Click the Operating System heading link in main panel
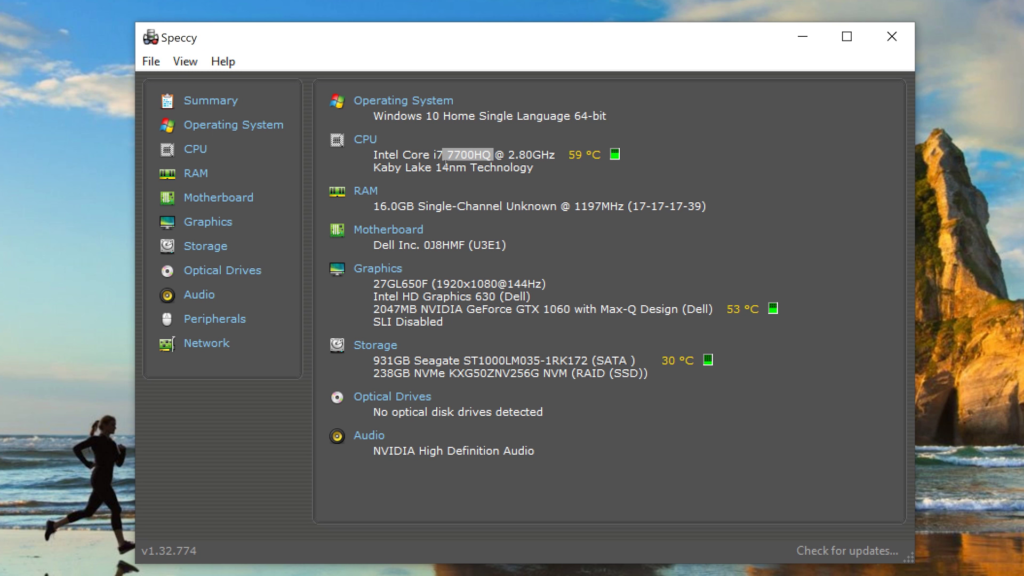Image resolution: width=1024 pixels, height=576 pixels. pos(403,101)
